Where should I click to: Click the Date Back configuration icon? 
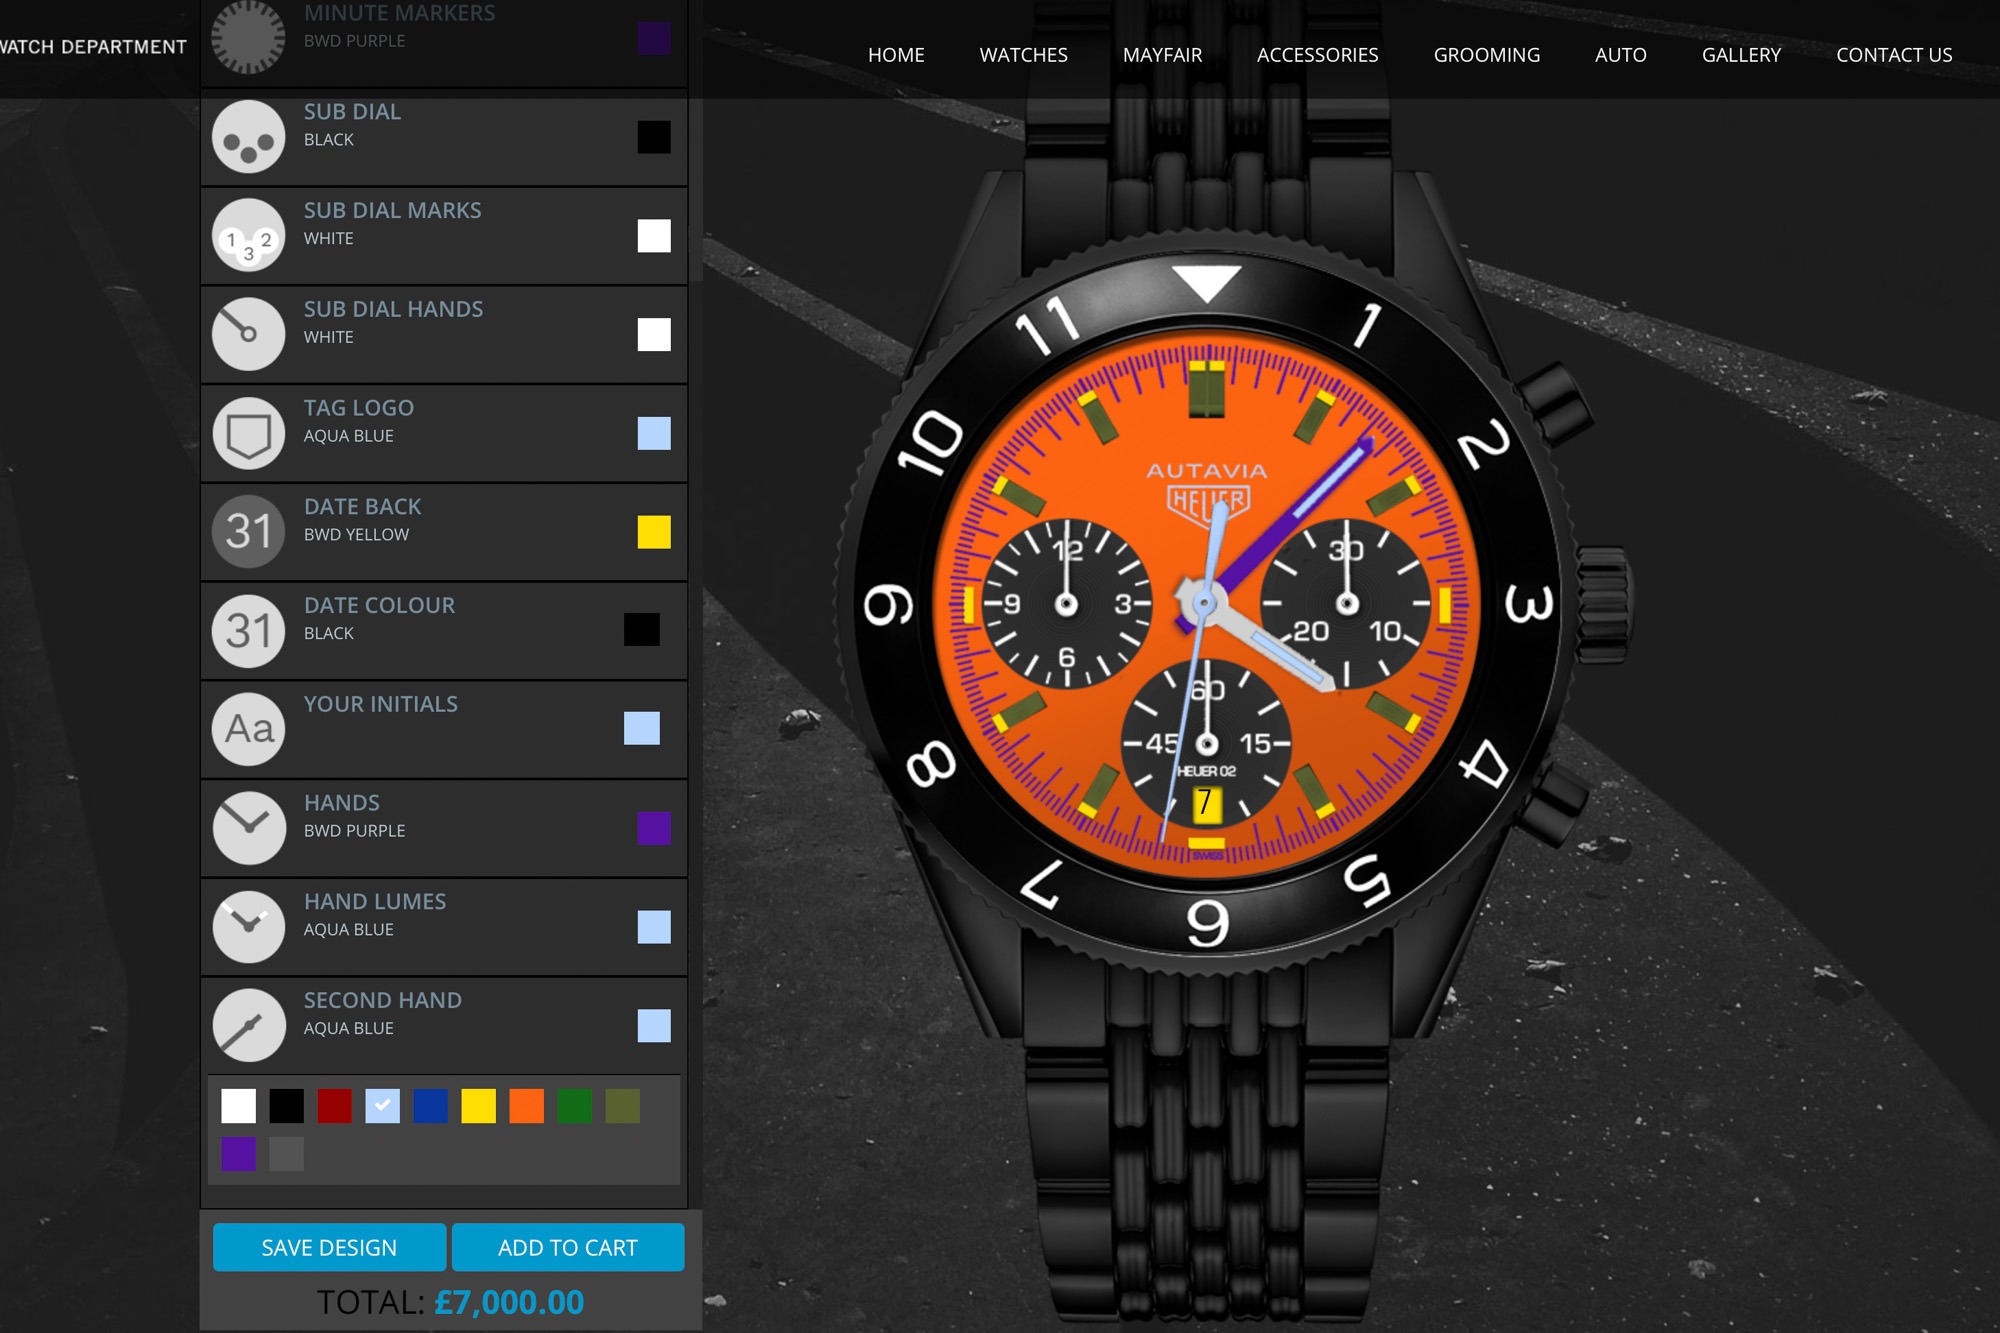(x=245, y=530)
